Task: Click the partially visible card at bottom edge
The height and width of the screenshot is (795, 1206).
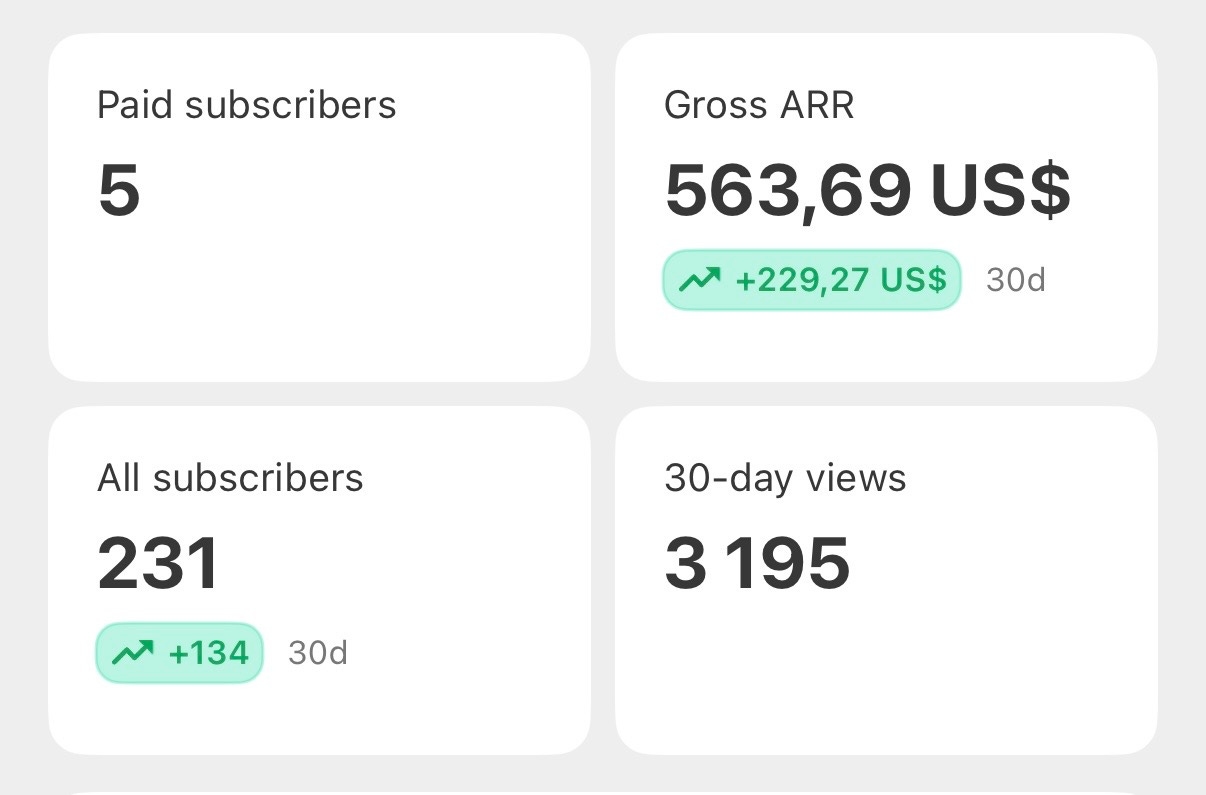Action: 603,789
